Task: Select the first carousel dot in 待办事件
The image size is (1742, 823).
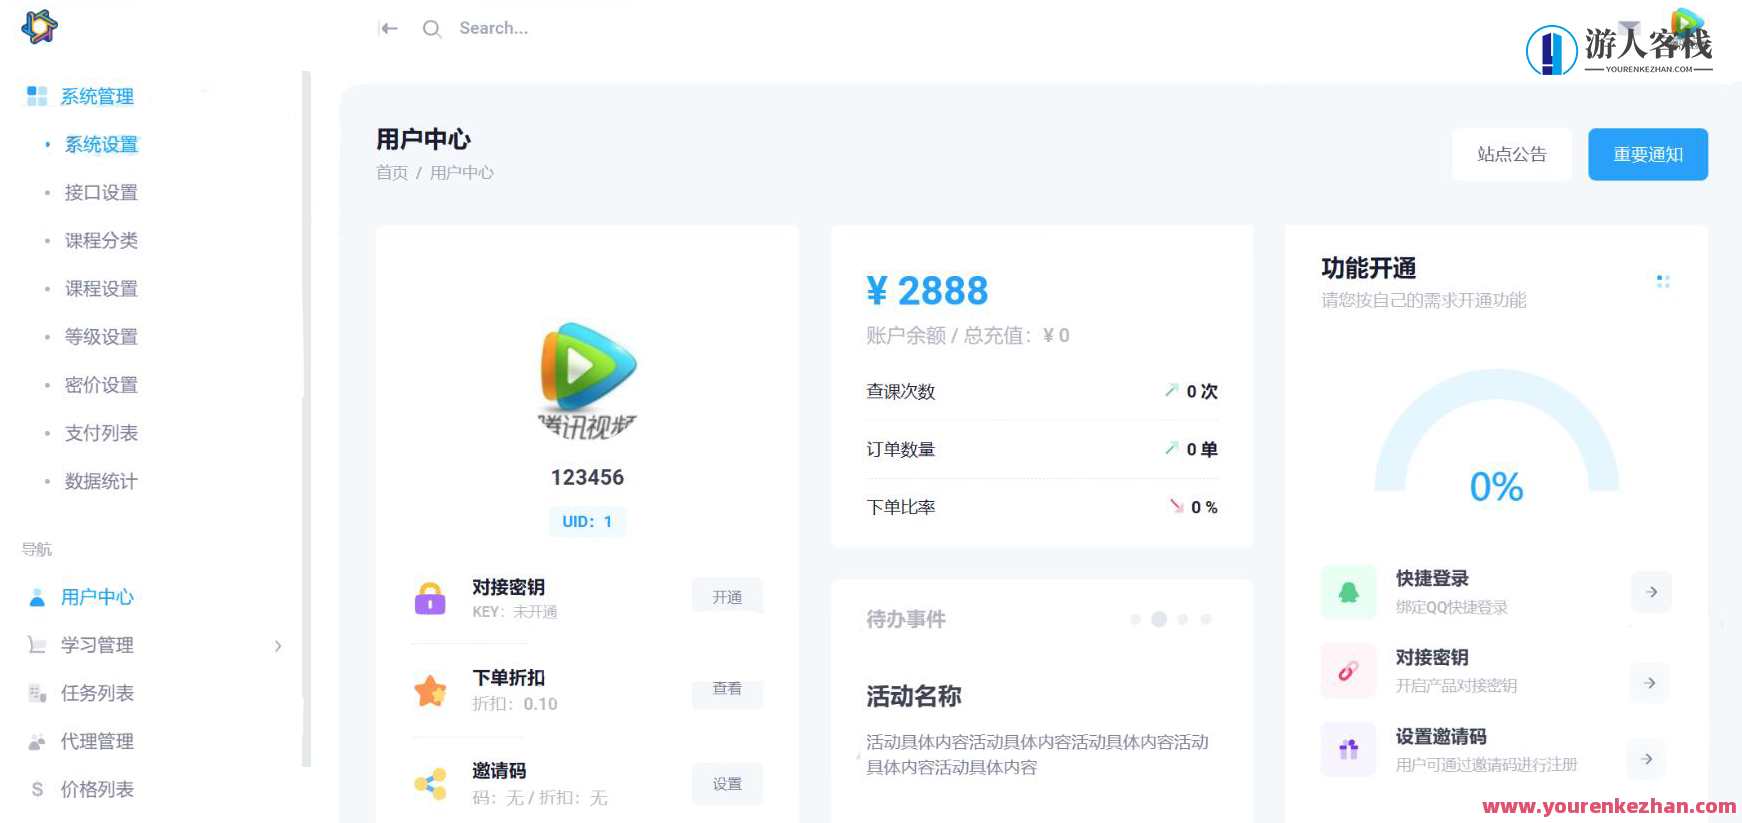Action: [1135, 619]
